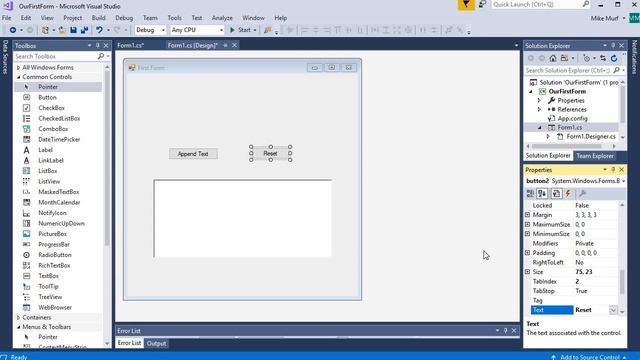Select the DateTimePicker control
Screen dimensions: 640x360
(59, 140)
